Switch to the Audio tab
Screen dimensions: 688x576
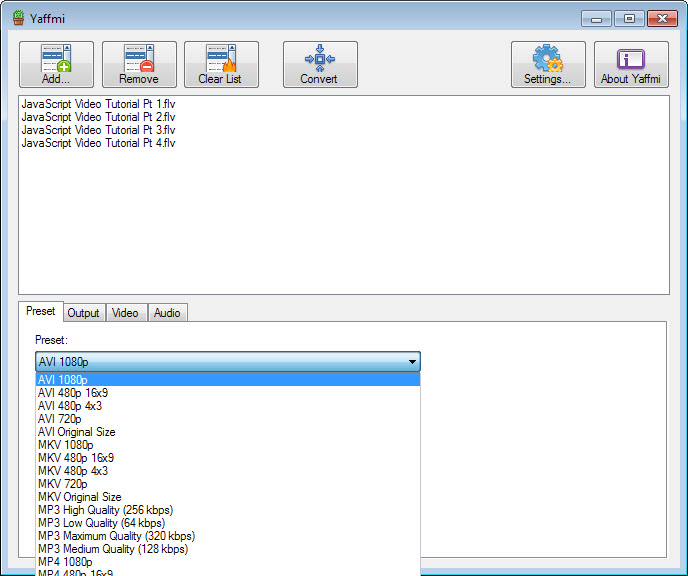167,313
